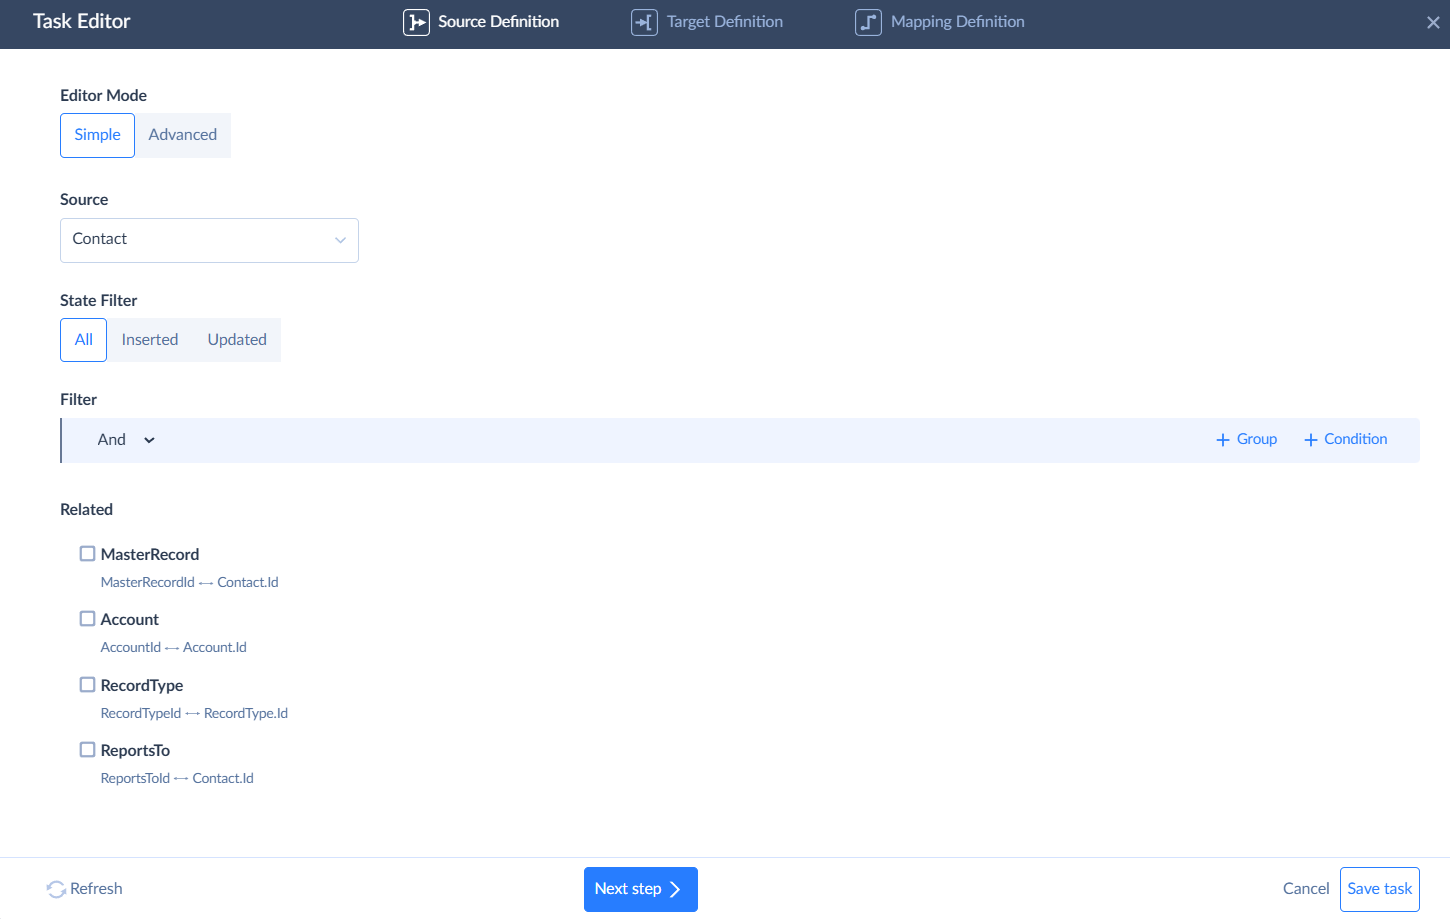Click the plus icon beside Condition

1309,439
